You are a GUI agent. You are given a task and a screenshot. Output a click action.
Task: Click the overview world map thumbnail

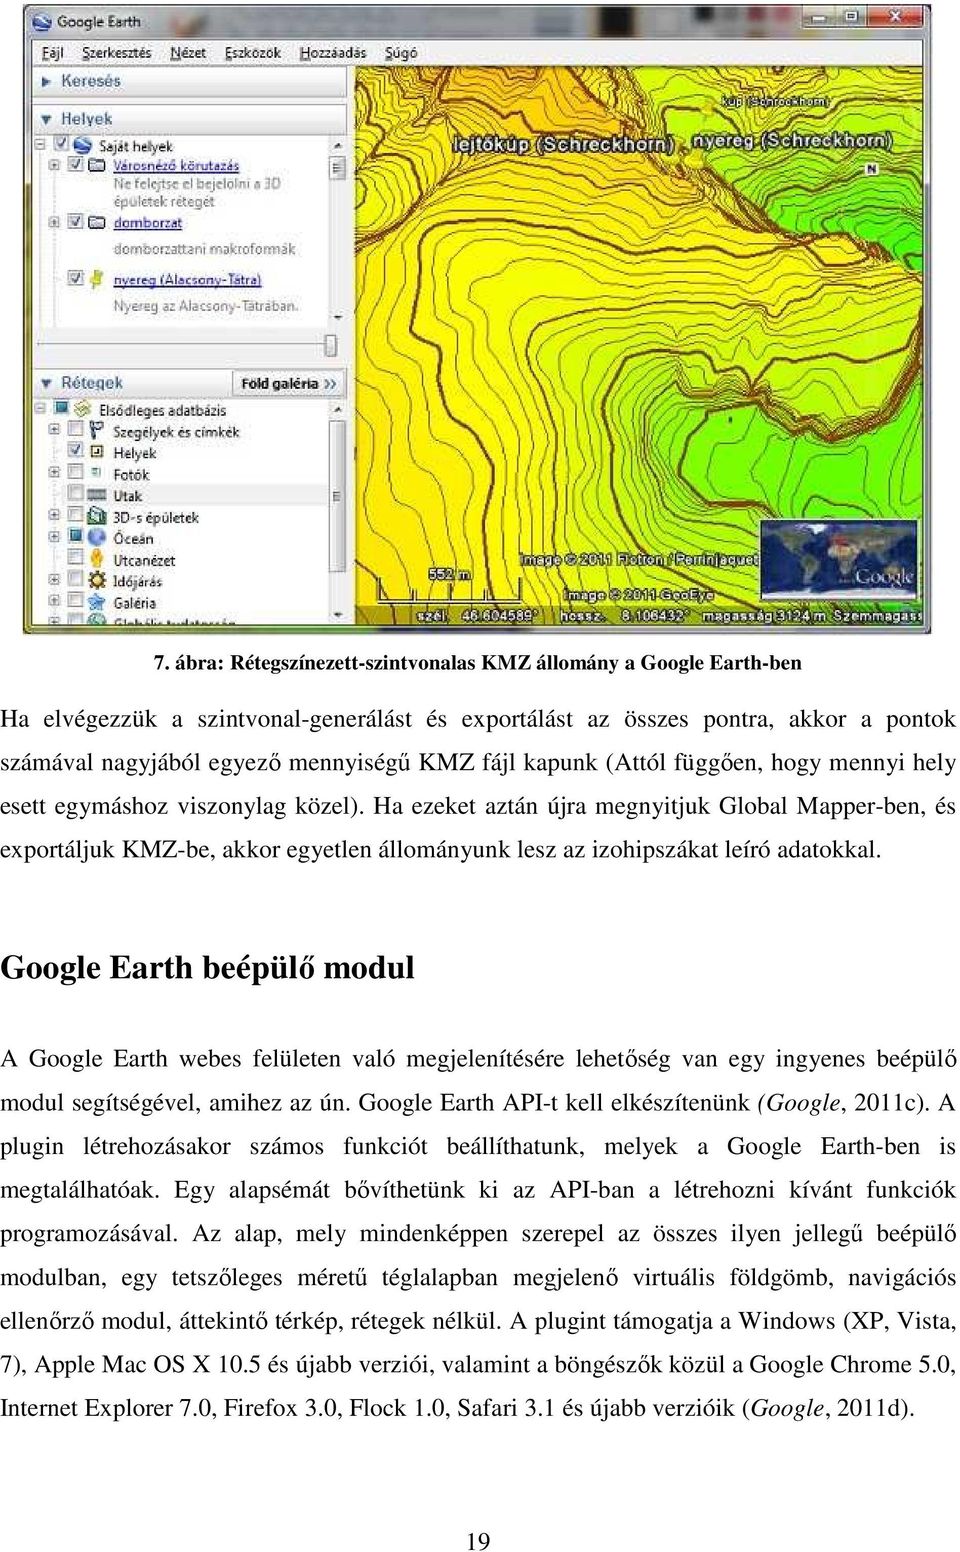838,558
